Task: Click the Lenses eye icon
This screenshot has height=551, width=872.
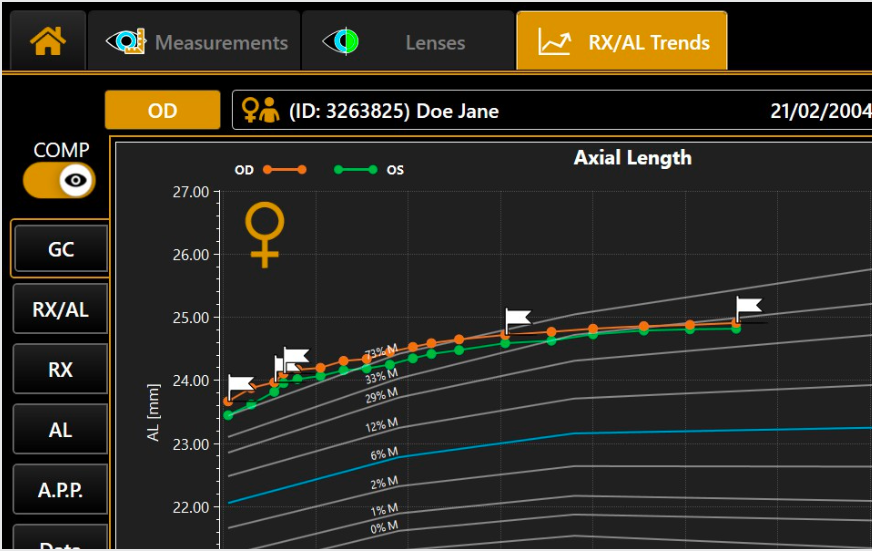Action: pyautogui.click(x=340, y=42)
